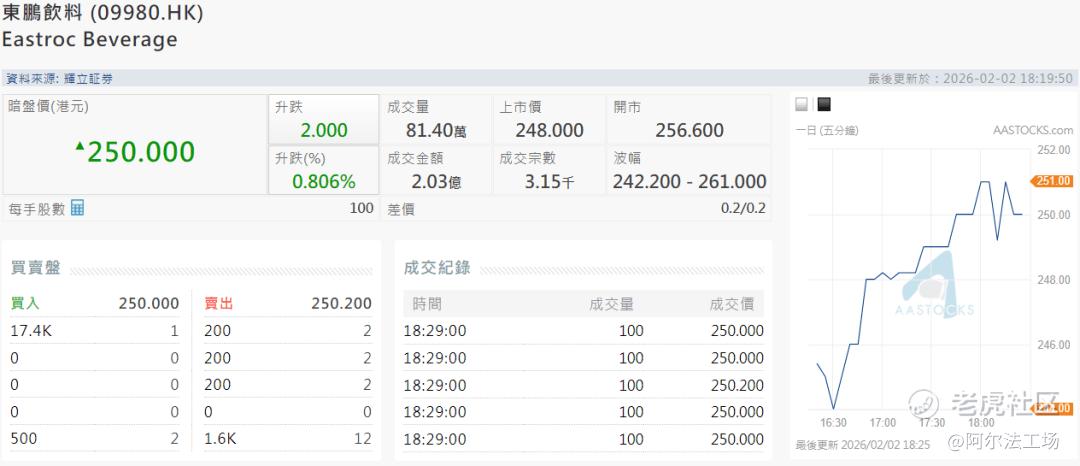The image size is (1080, 466).
Task: Click the 500 bid queue row
Action: click(94, 438)
